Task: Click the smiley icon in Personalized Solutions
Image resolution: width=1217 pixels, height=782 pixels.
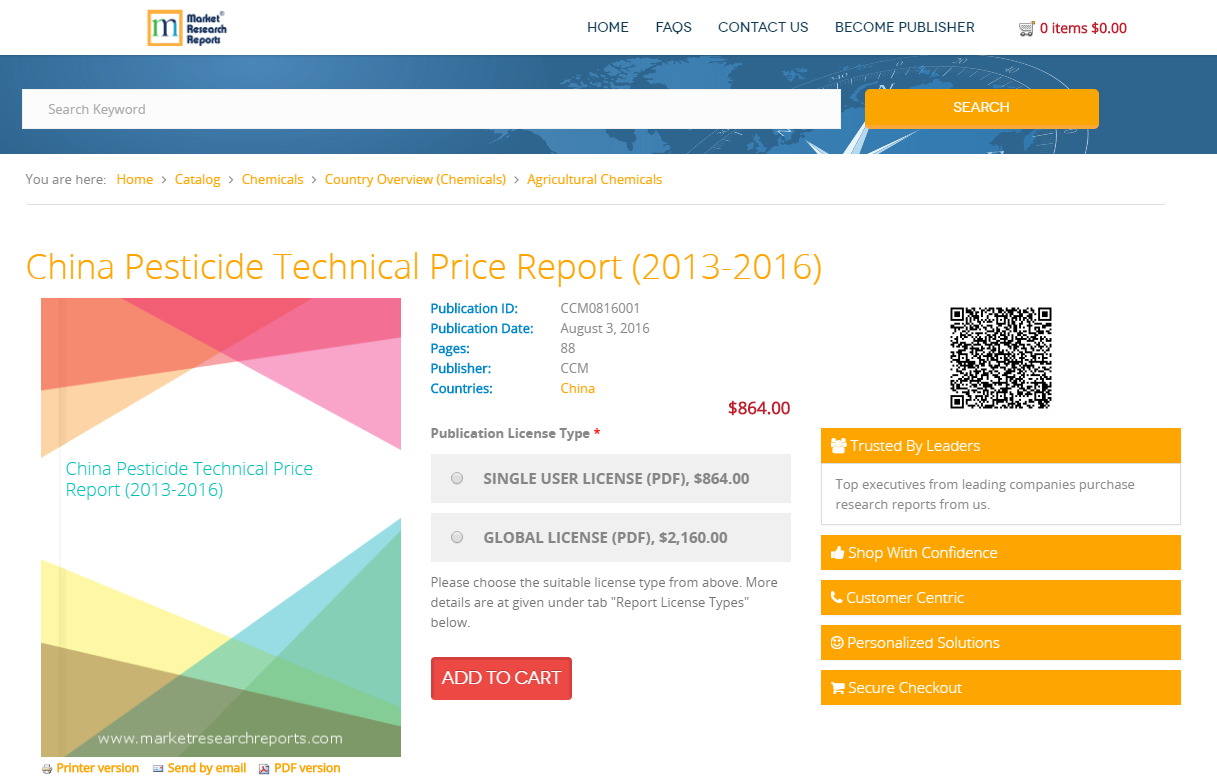Action: (x=837, y=642)
